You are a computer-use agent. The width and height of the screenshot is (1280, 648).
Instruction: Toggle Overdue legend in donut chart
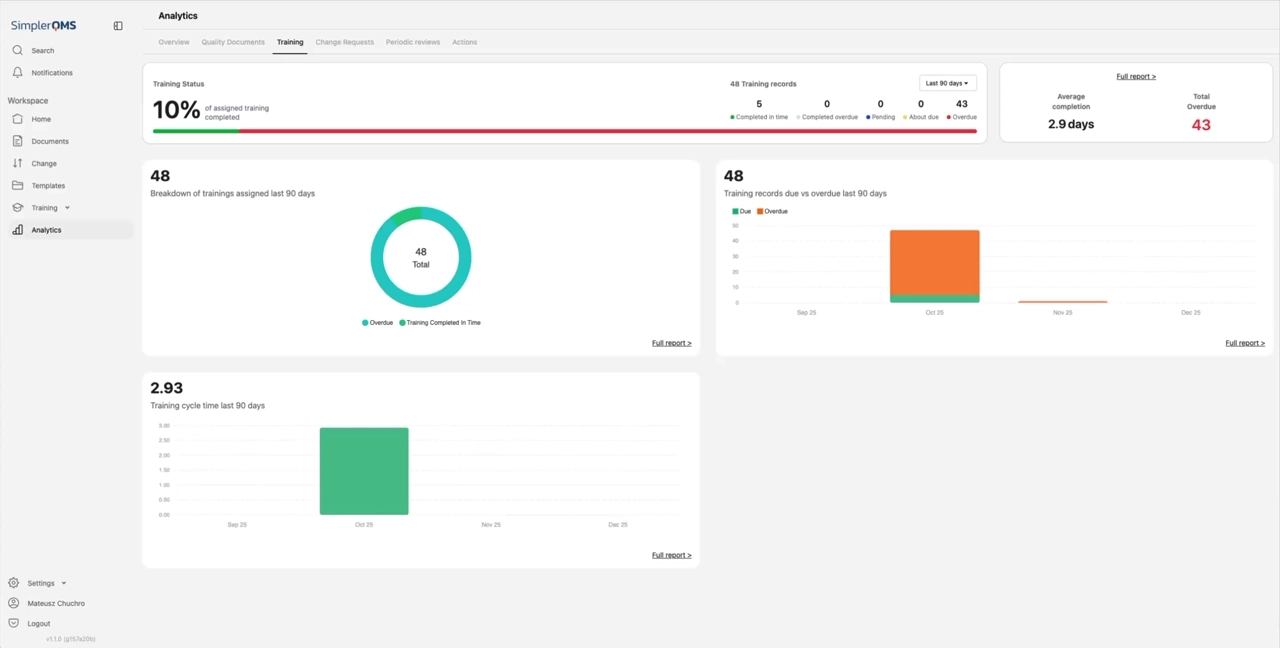377,323
